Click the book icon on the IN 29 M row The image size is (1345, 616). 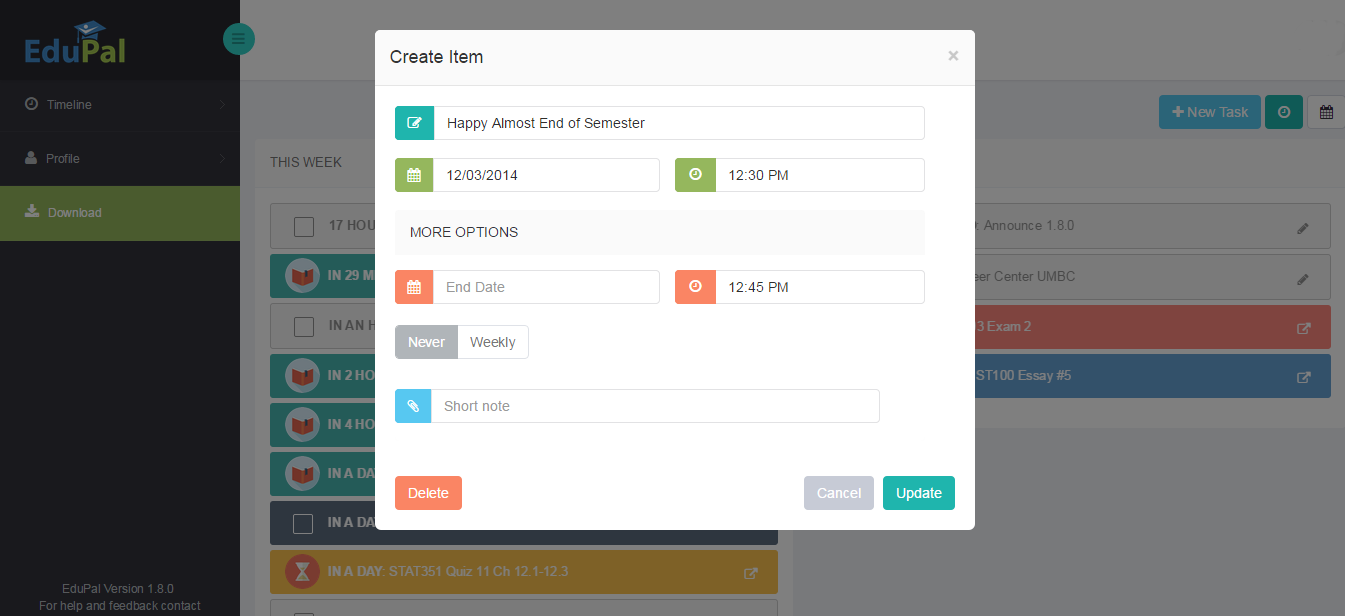pyautogui.click(x=302, y=275)
